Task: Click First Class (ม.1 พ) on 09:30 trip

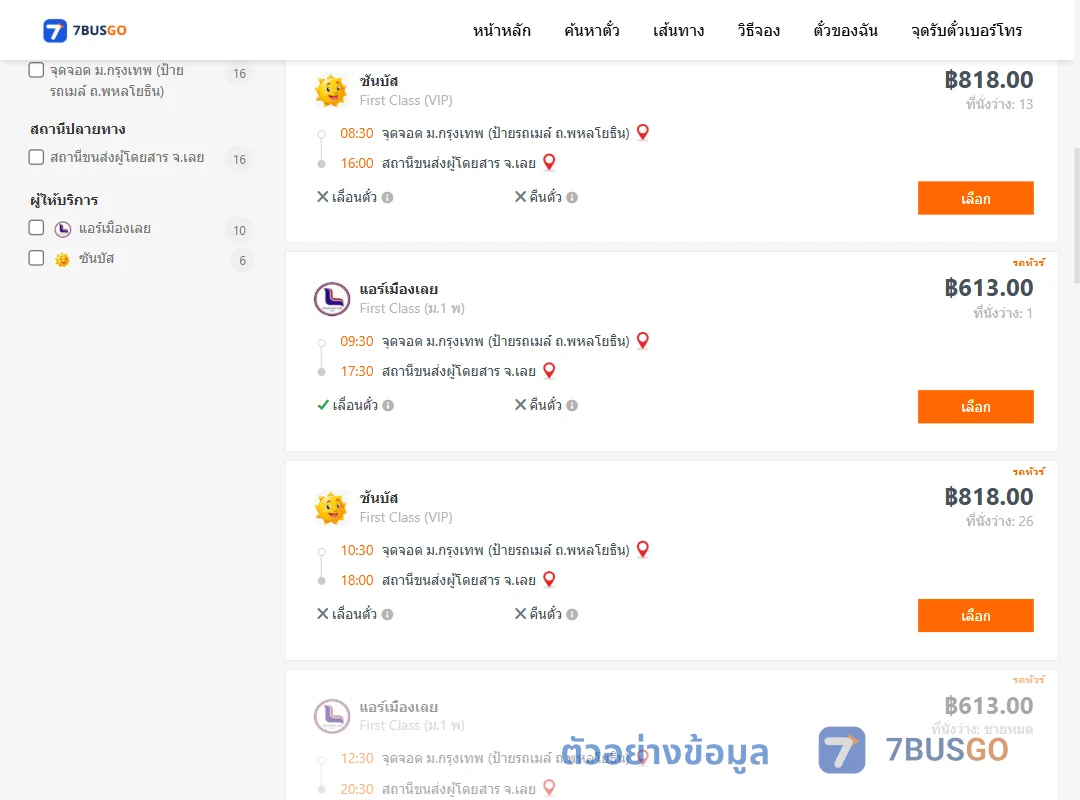Action: (412, 309)
